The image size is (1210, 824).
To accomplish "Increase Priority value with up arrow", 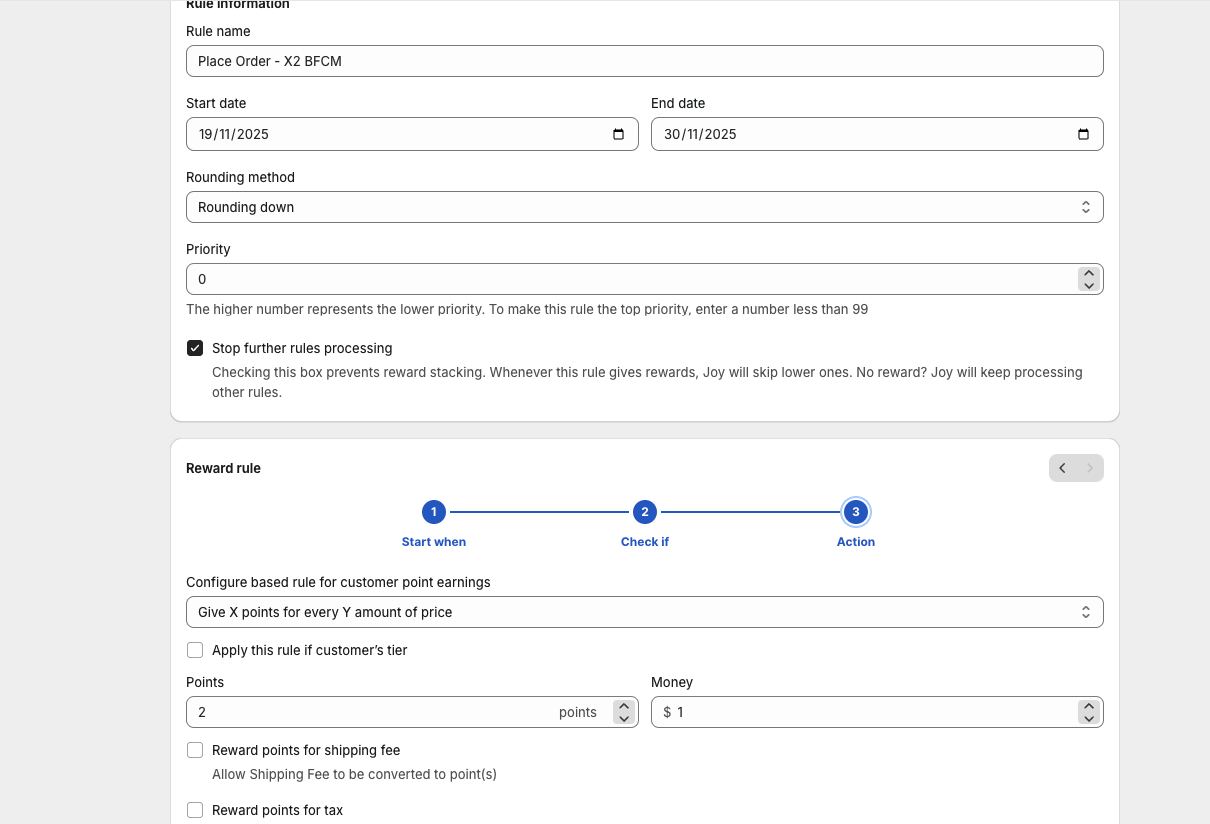I will (1089, 273).
